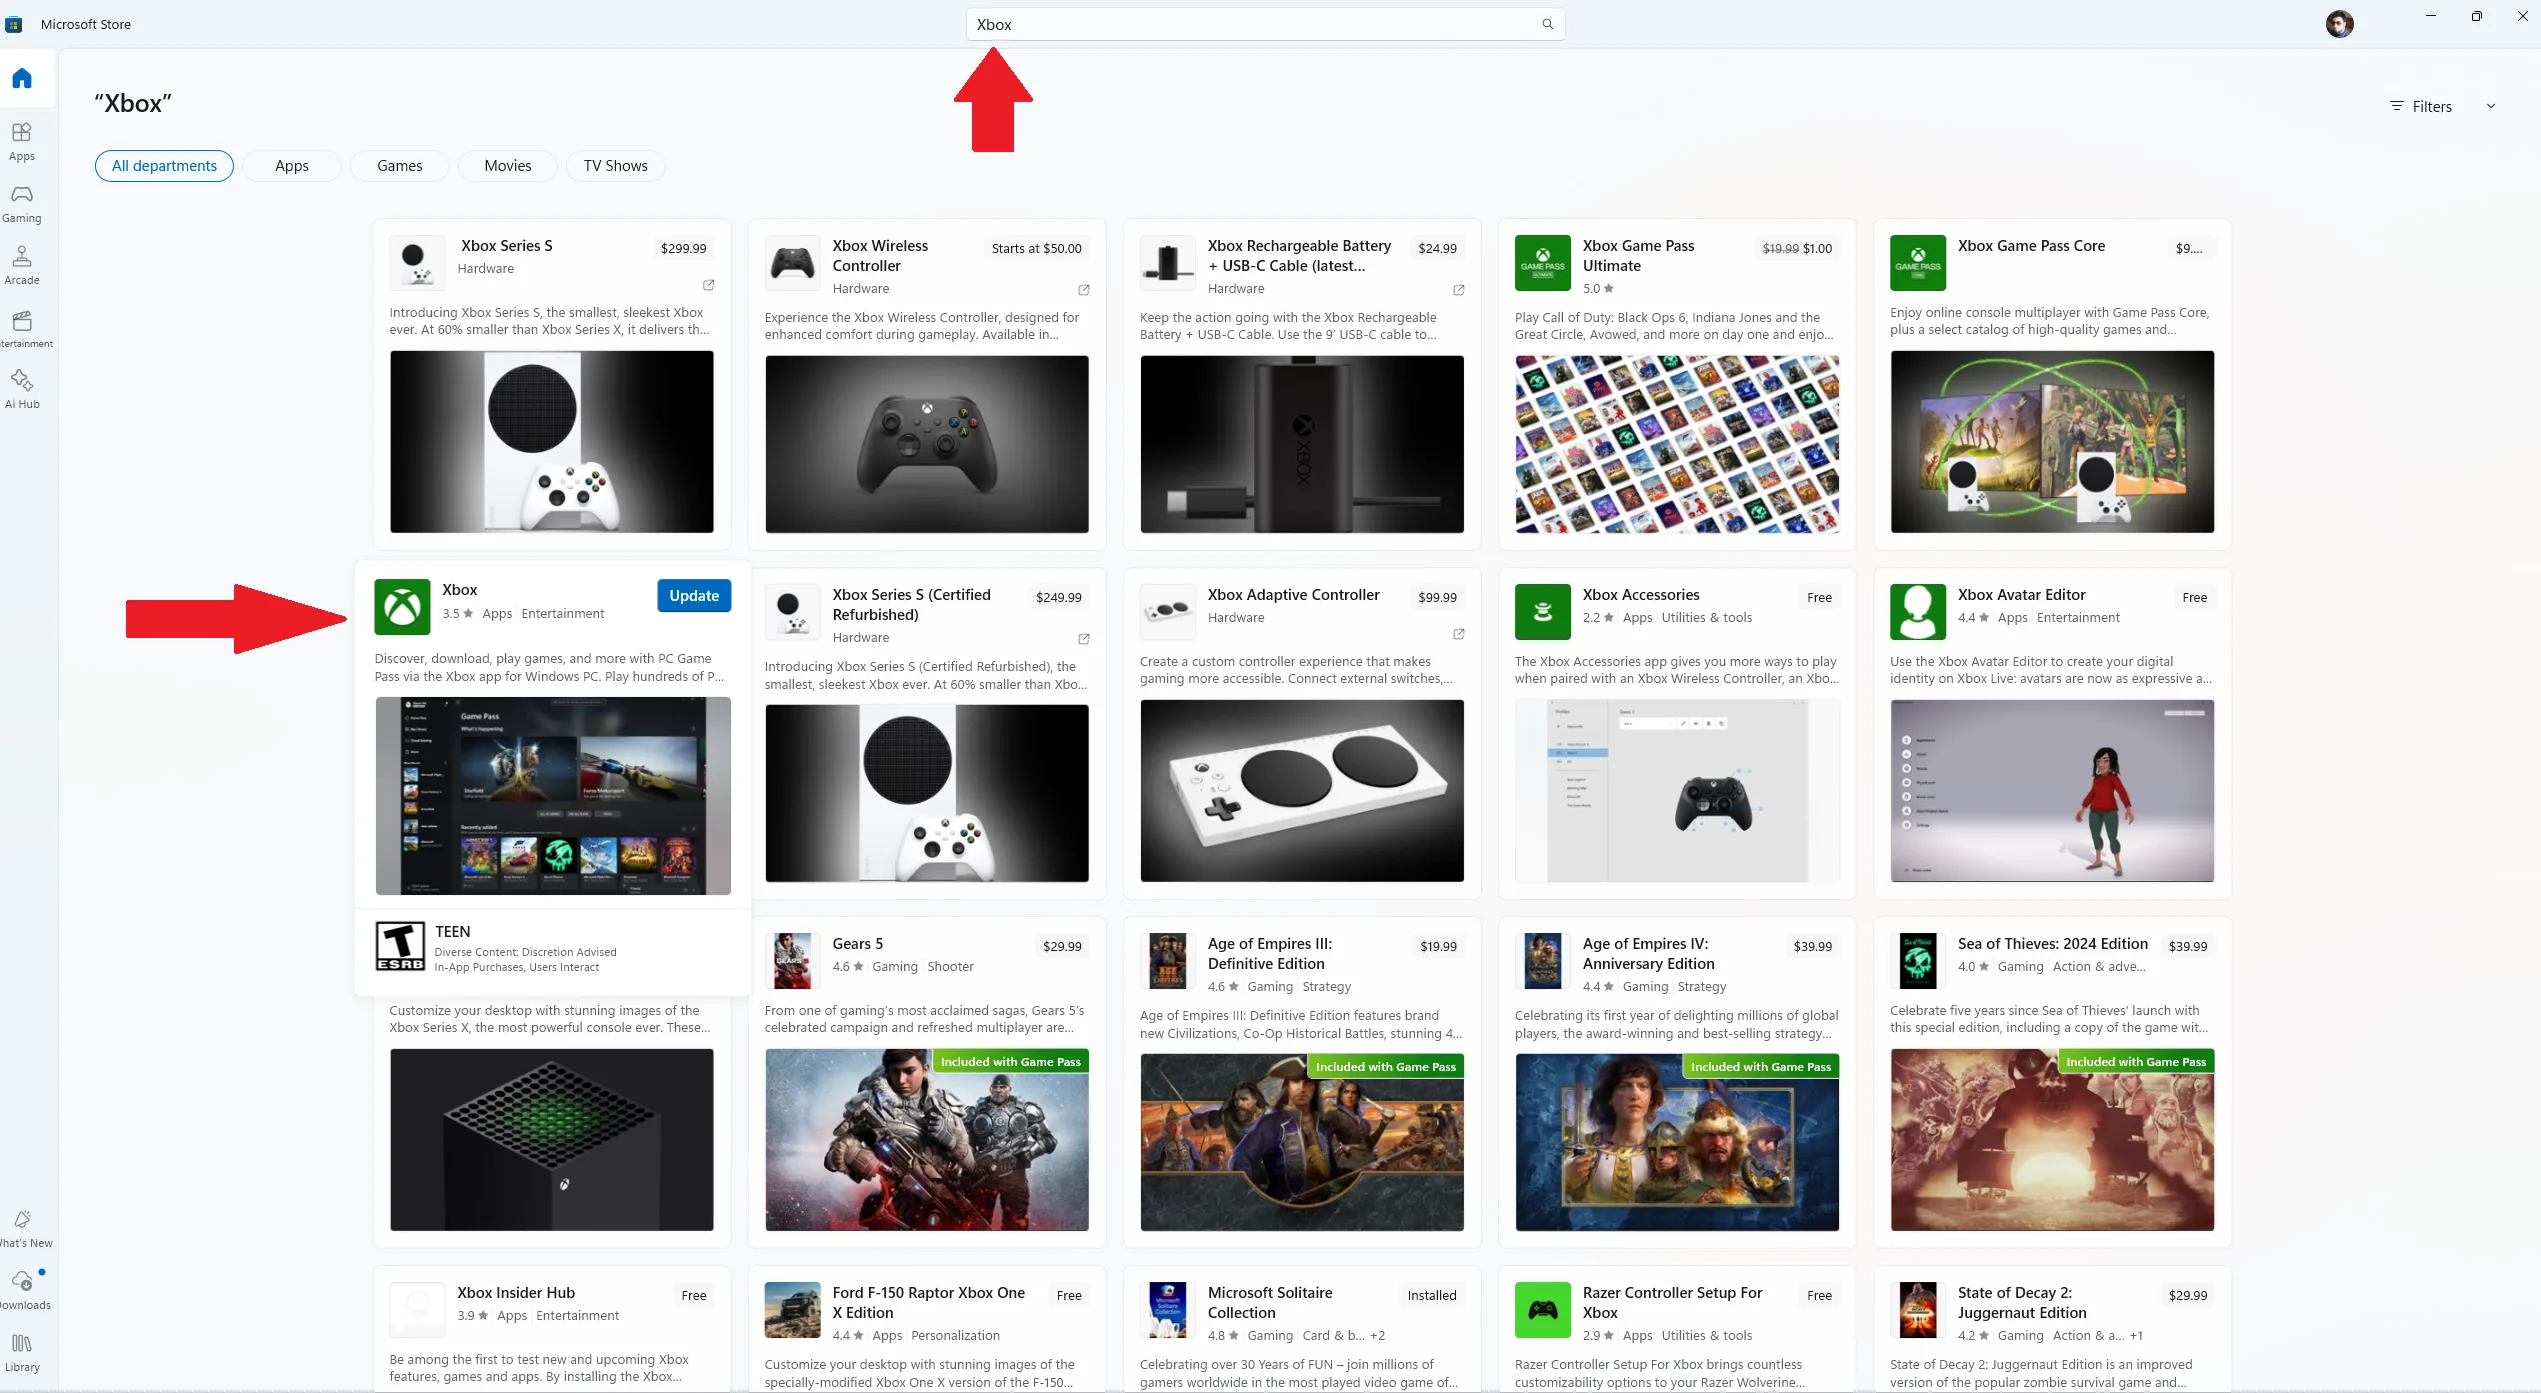
Task: Open the Entertainment section in the sidebar
Action: coord(22,329)
